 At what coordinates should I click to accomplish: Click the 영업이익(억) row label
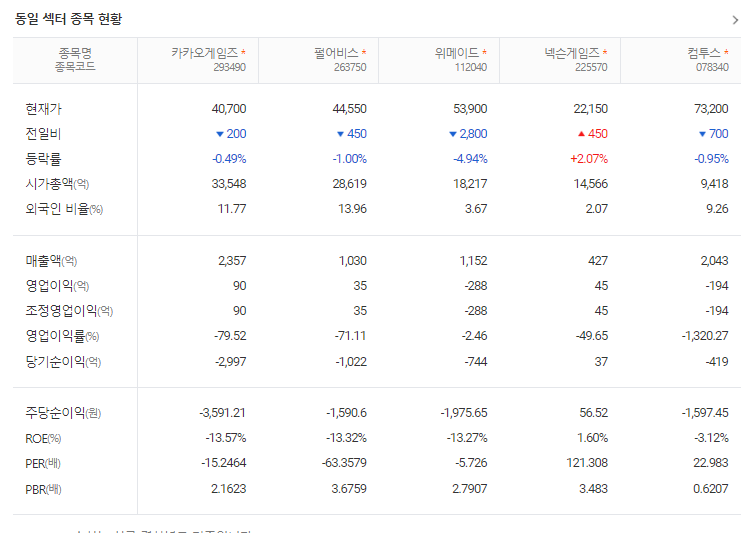pos(57,286)
